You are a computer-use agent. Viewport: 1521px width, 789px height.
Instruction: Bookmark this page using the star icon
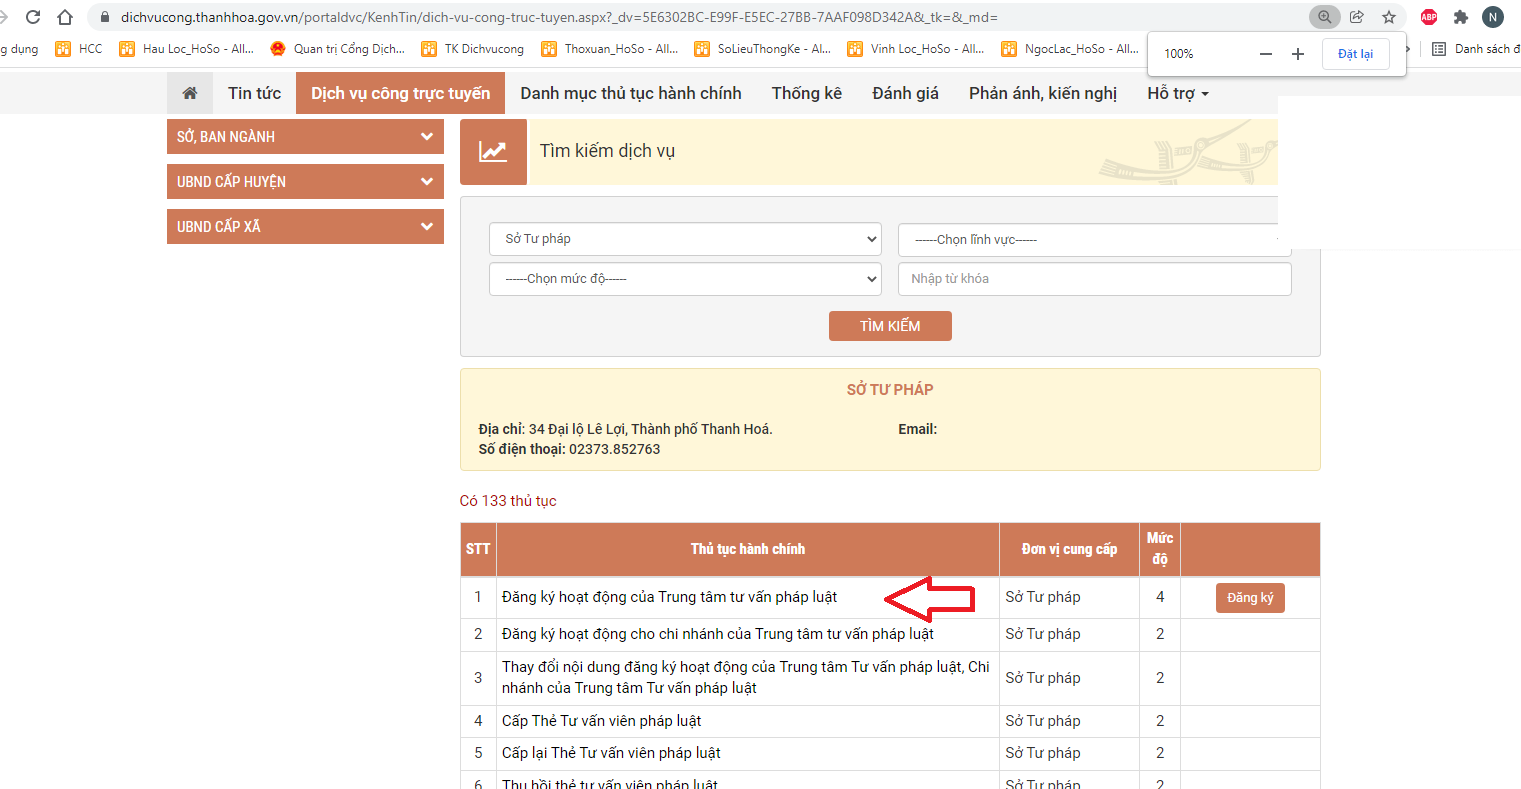(x=1388, y=17)
